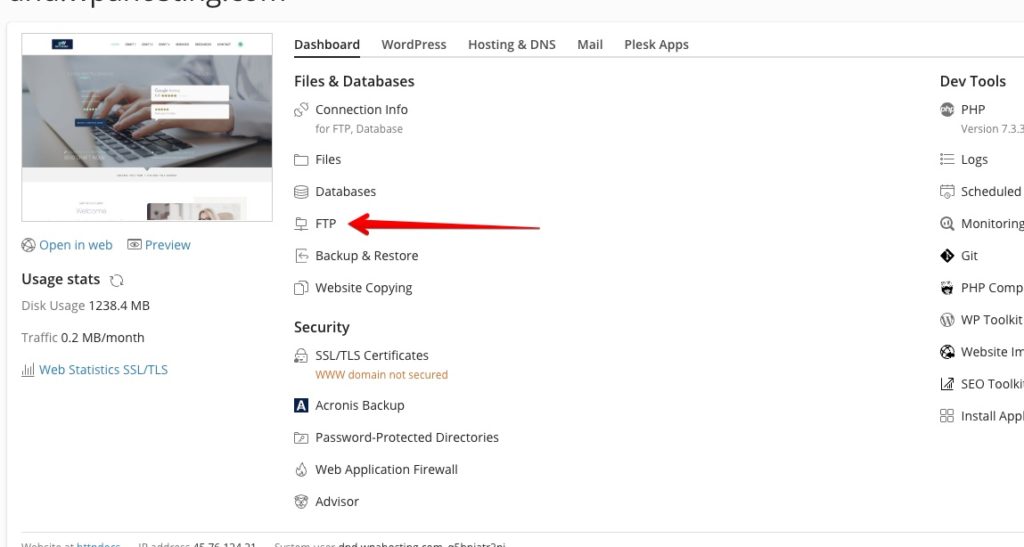Open the Connection Info link
This screenshot has width=1024, height=547.
[361, 110]
